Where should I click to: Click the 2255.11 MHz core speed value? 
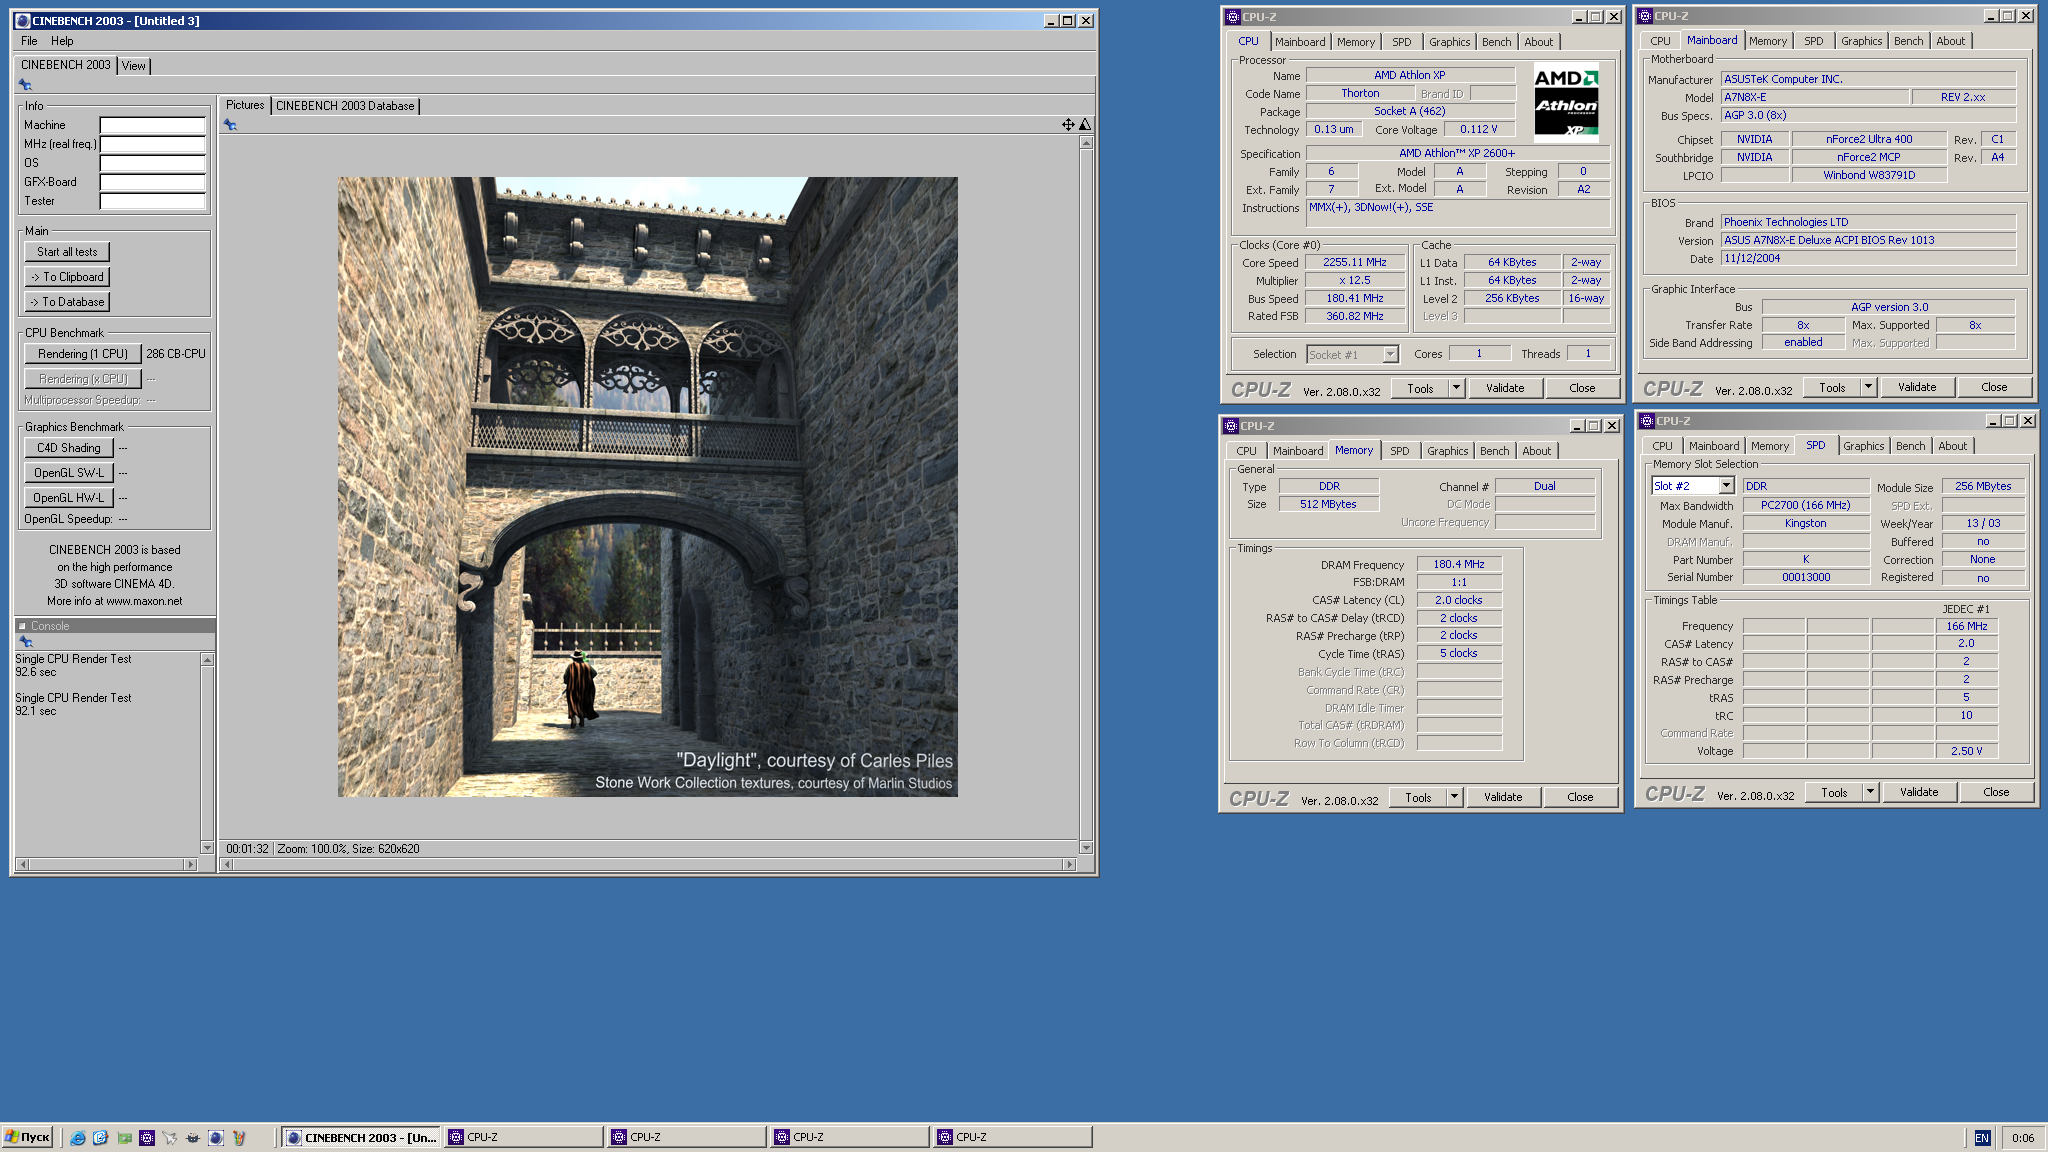click(x=1355, y=263)
